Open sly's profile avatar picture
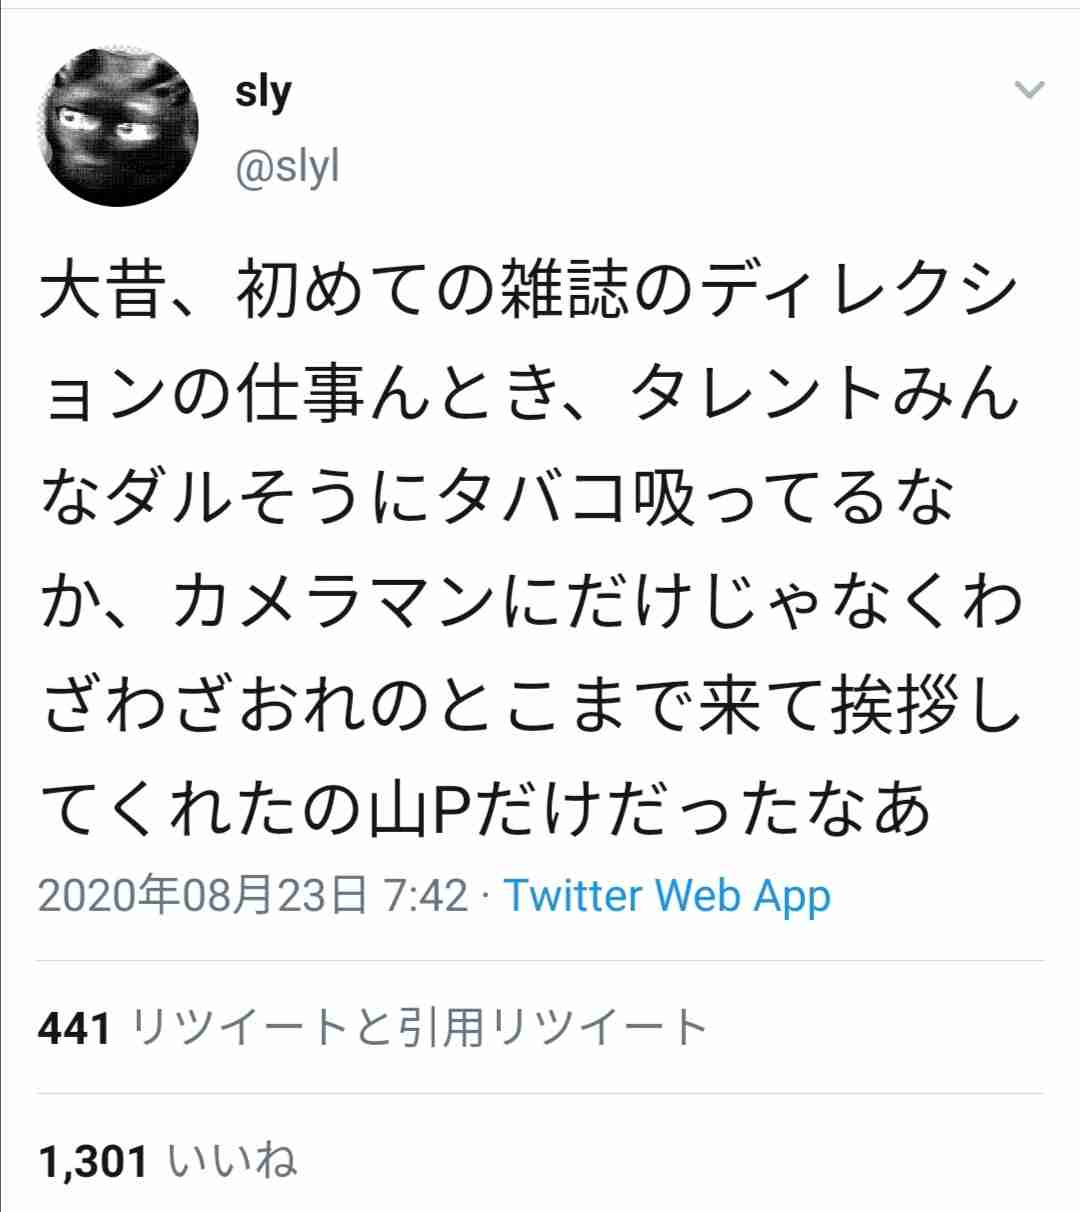 click(118, 127)
